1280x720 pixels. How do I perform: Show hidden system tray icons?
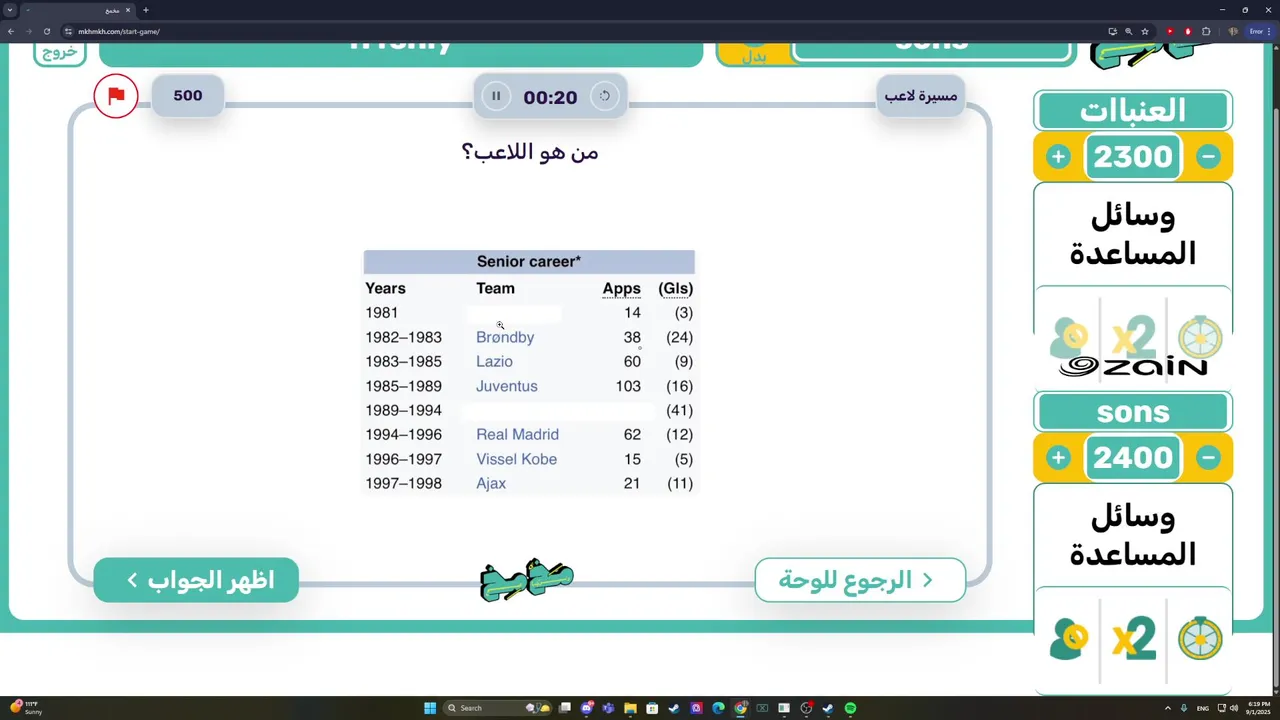click(x=1167, y=708)
